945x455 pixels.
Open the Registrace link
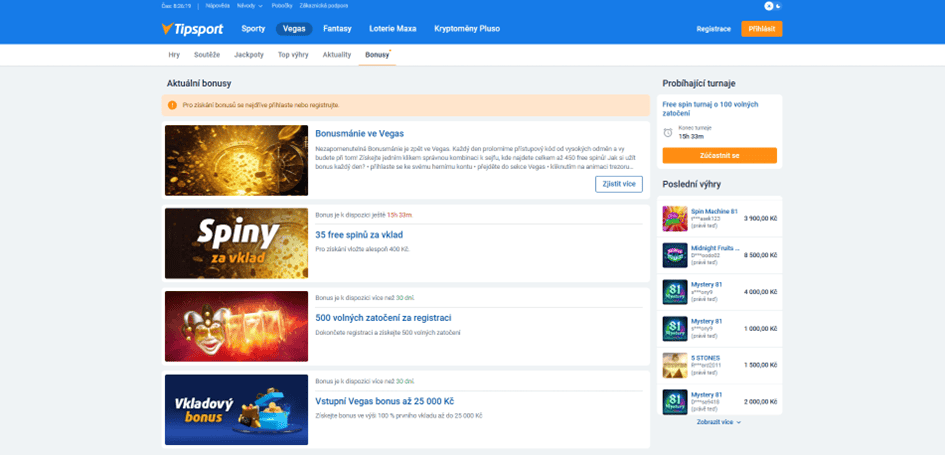(x=714, y=29)
